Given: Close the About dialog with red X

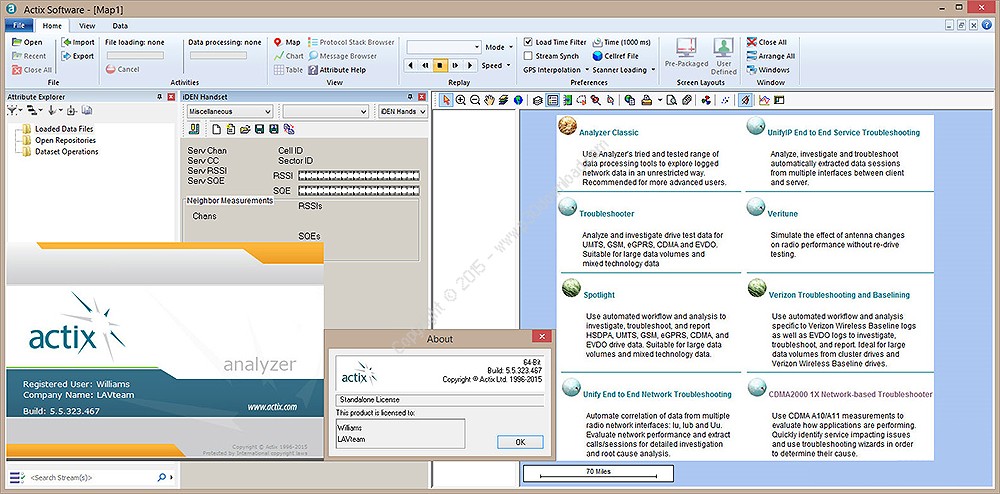Looking at the screenshot, I should point(541,337).
